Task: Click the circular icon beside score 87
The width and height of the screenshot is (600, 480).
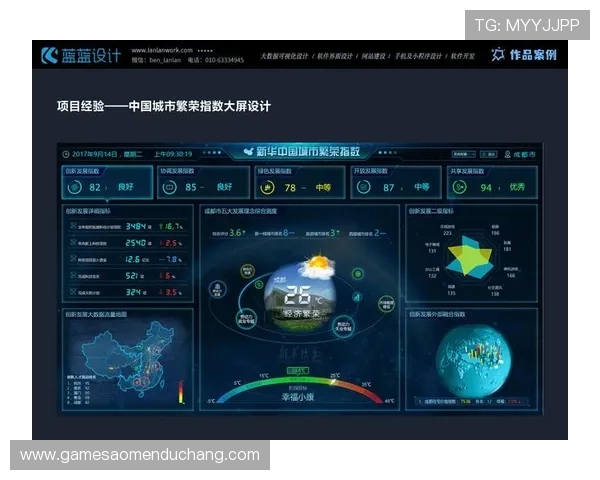Action: click(x=364, y=187)
